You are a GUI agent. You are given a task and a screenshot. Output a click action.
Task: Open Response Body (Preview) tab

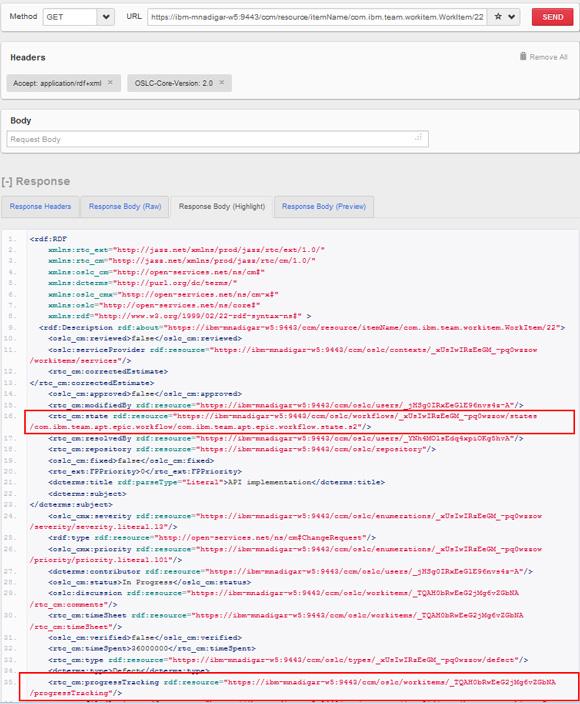(324, 207)
